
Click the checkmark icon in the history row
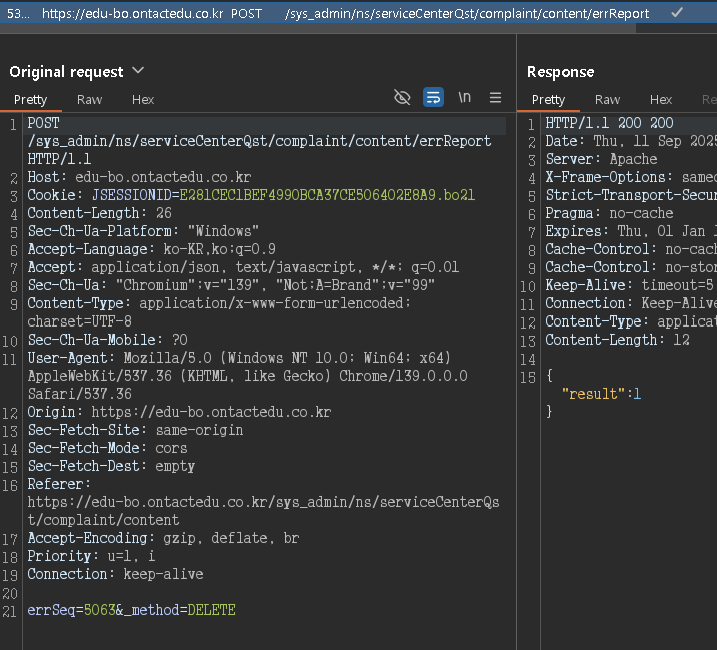point(677,13)
